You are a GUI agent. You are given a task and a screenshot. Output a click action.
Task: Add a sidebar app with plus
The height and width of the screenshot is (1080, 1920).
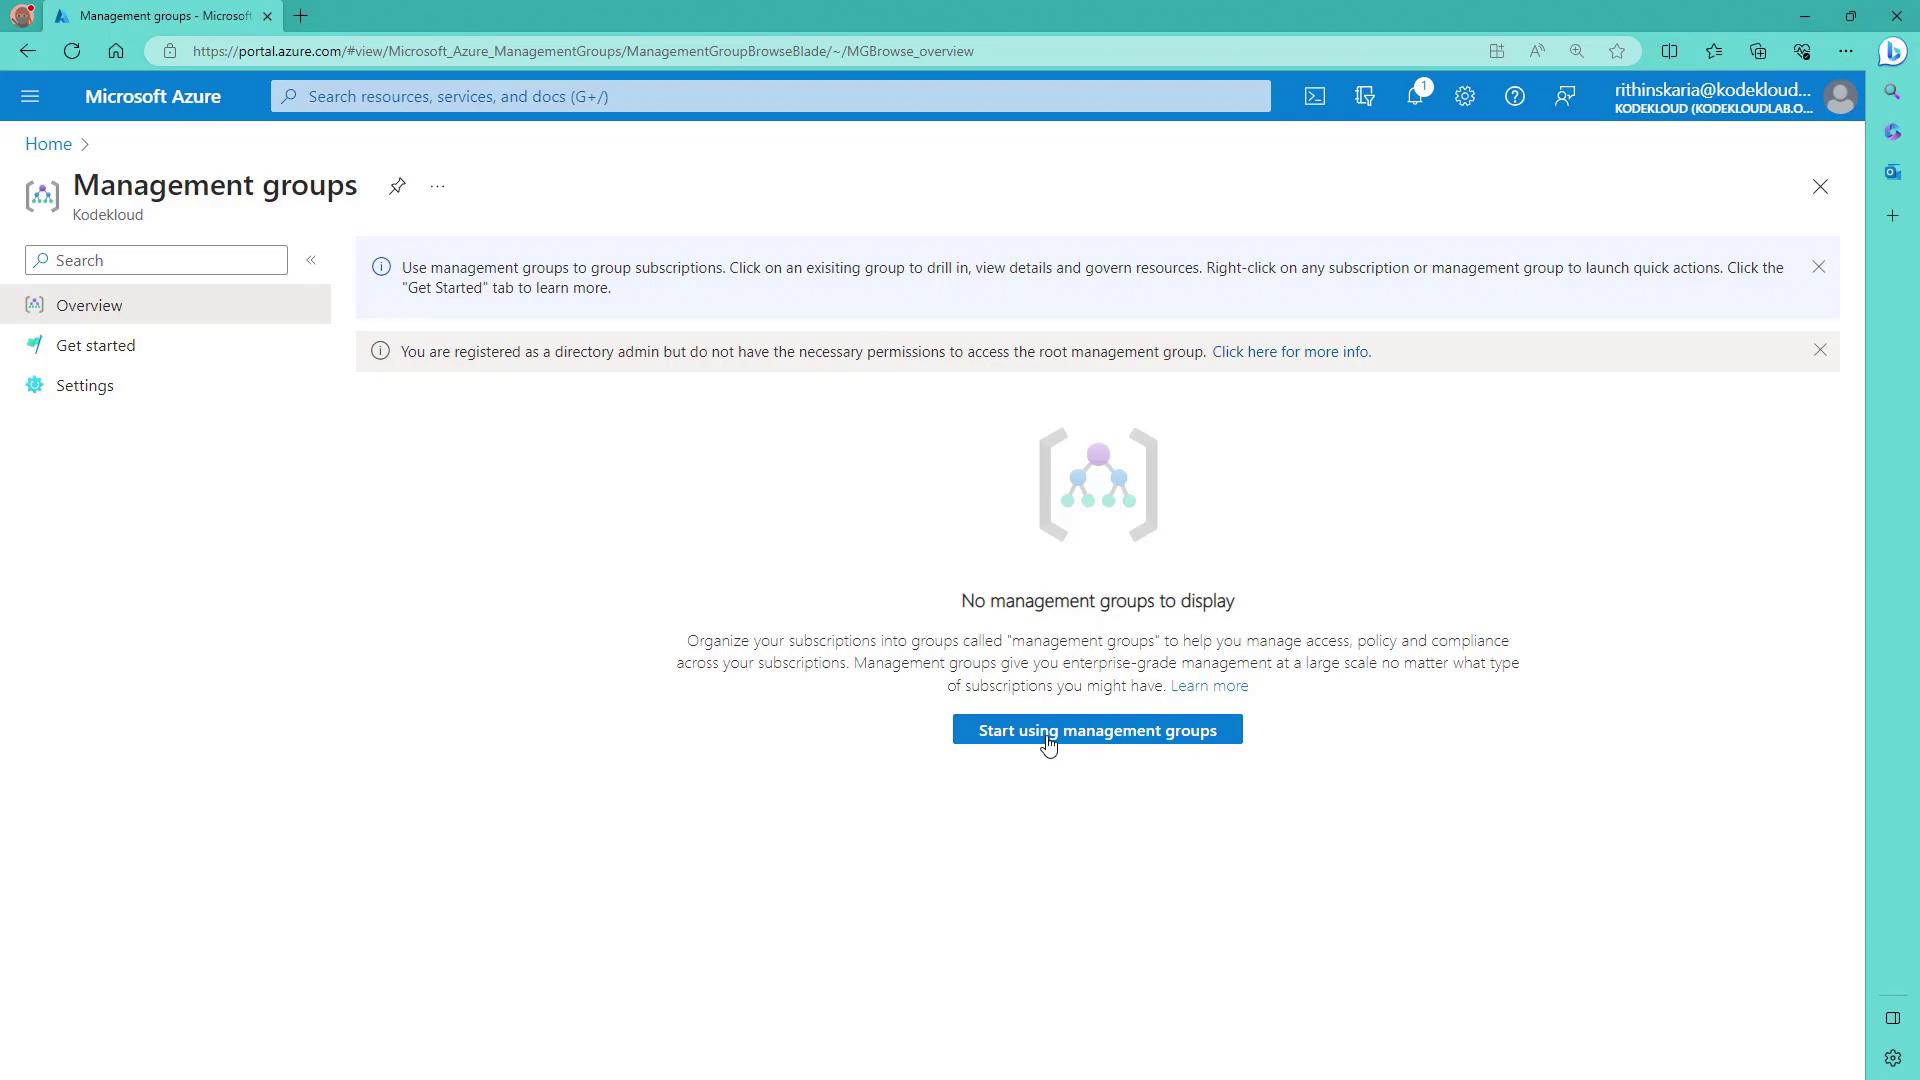coord(1892,216)
